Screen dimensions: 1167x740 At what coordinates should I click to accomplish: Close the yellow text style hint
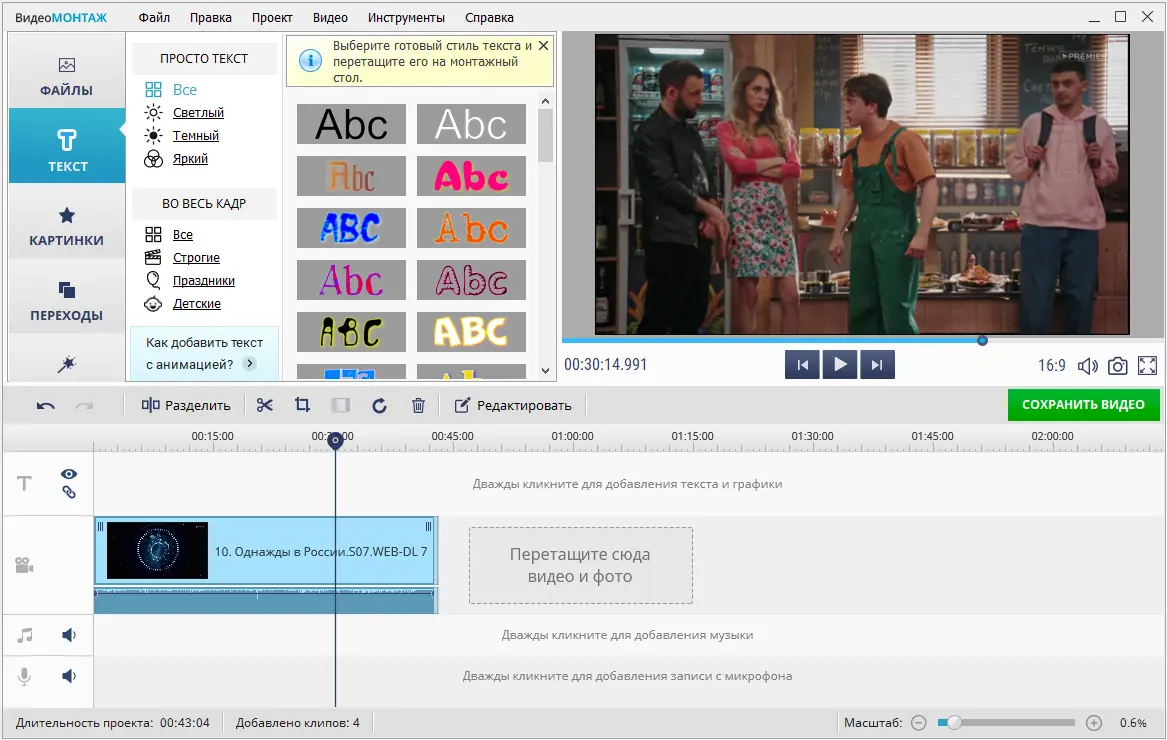point(543,45)
